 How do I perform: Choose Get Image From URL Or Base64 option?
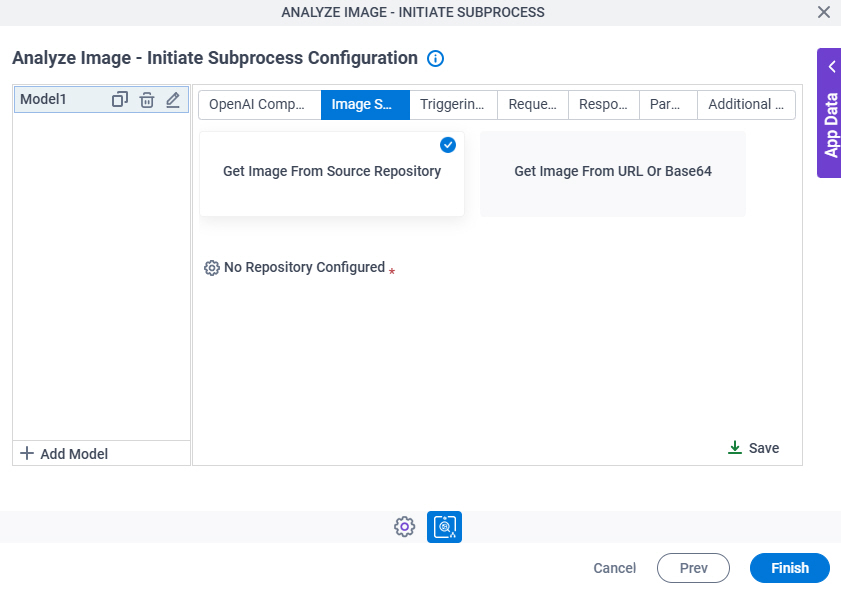point(613,174)
